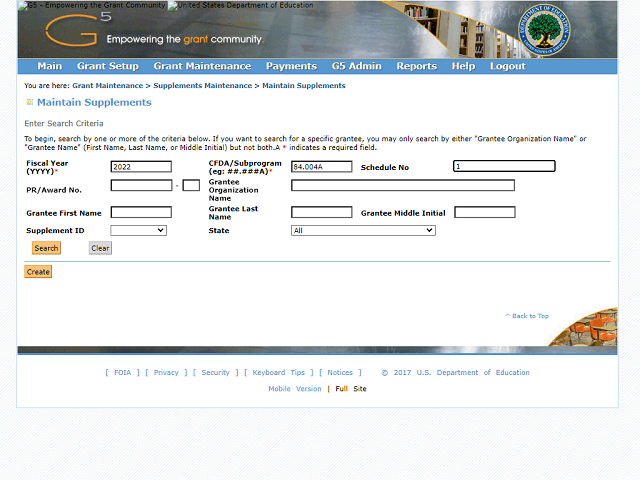
Task: Open the Main menu
Action: click(x=50, y=66)
